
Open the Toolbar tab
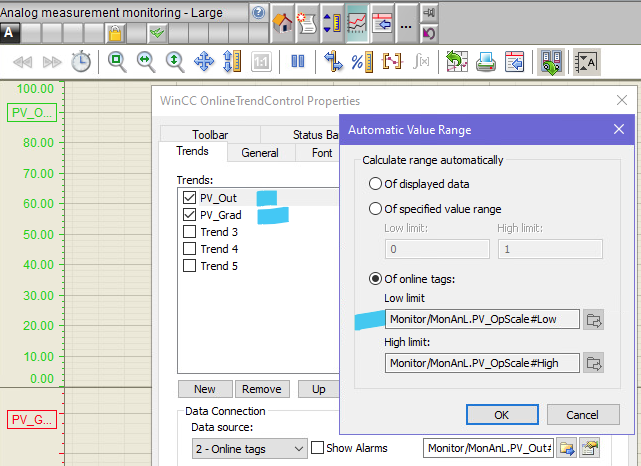click(210, 135)
